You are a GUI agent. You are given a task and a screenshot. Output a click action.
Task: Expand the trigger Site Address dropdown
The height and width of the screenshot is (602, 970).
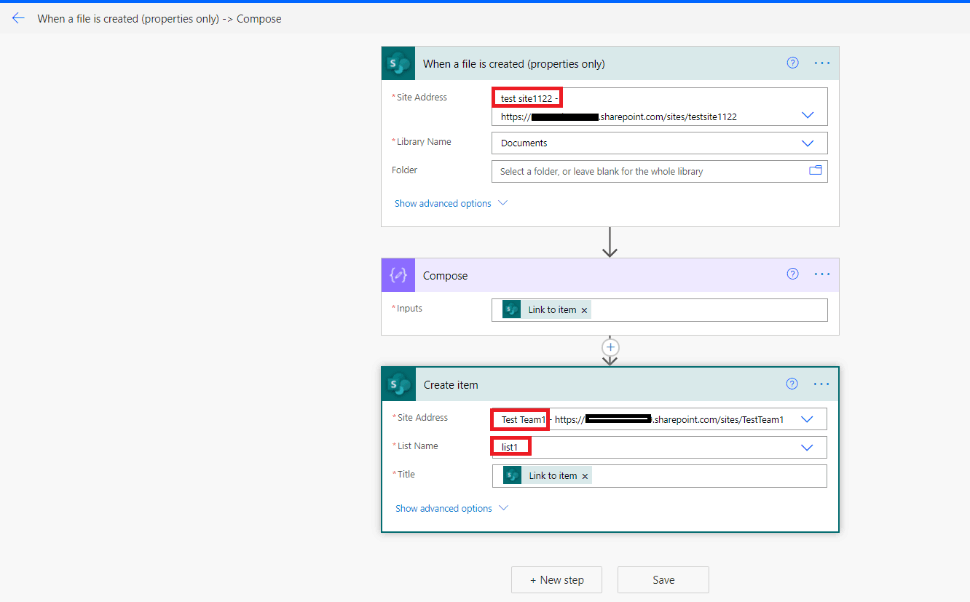tap(807, 115)
